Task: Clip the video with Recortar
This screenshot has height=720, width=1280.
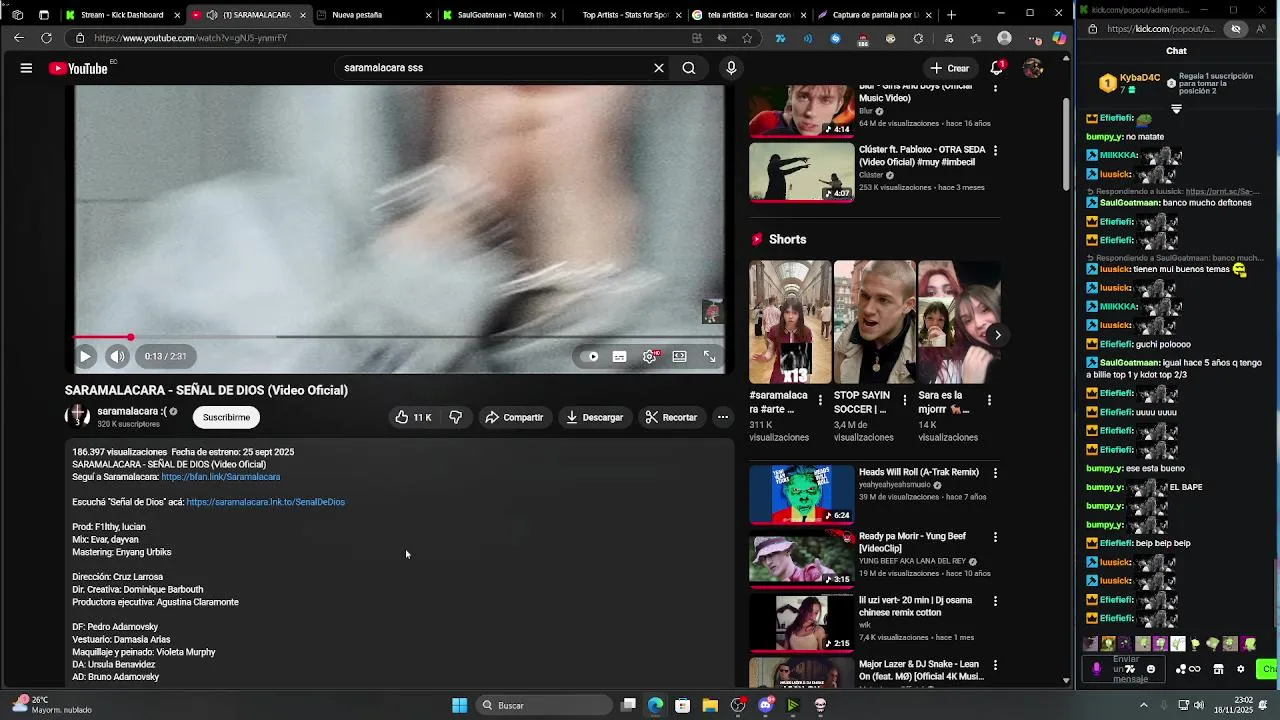Action: pos(671,417)
